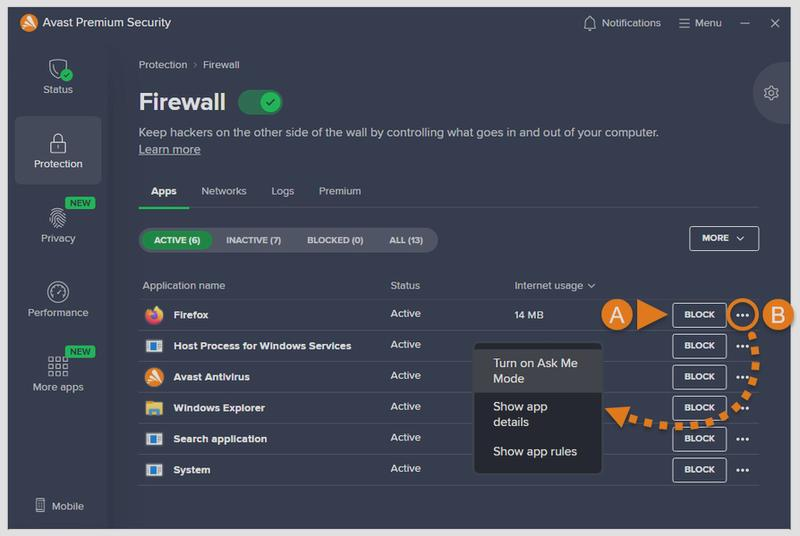Close the Avast window
Image resolution: width=800 pixels, height=536 pixels.
pyautogui.click(x=774, y=23)
